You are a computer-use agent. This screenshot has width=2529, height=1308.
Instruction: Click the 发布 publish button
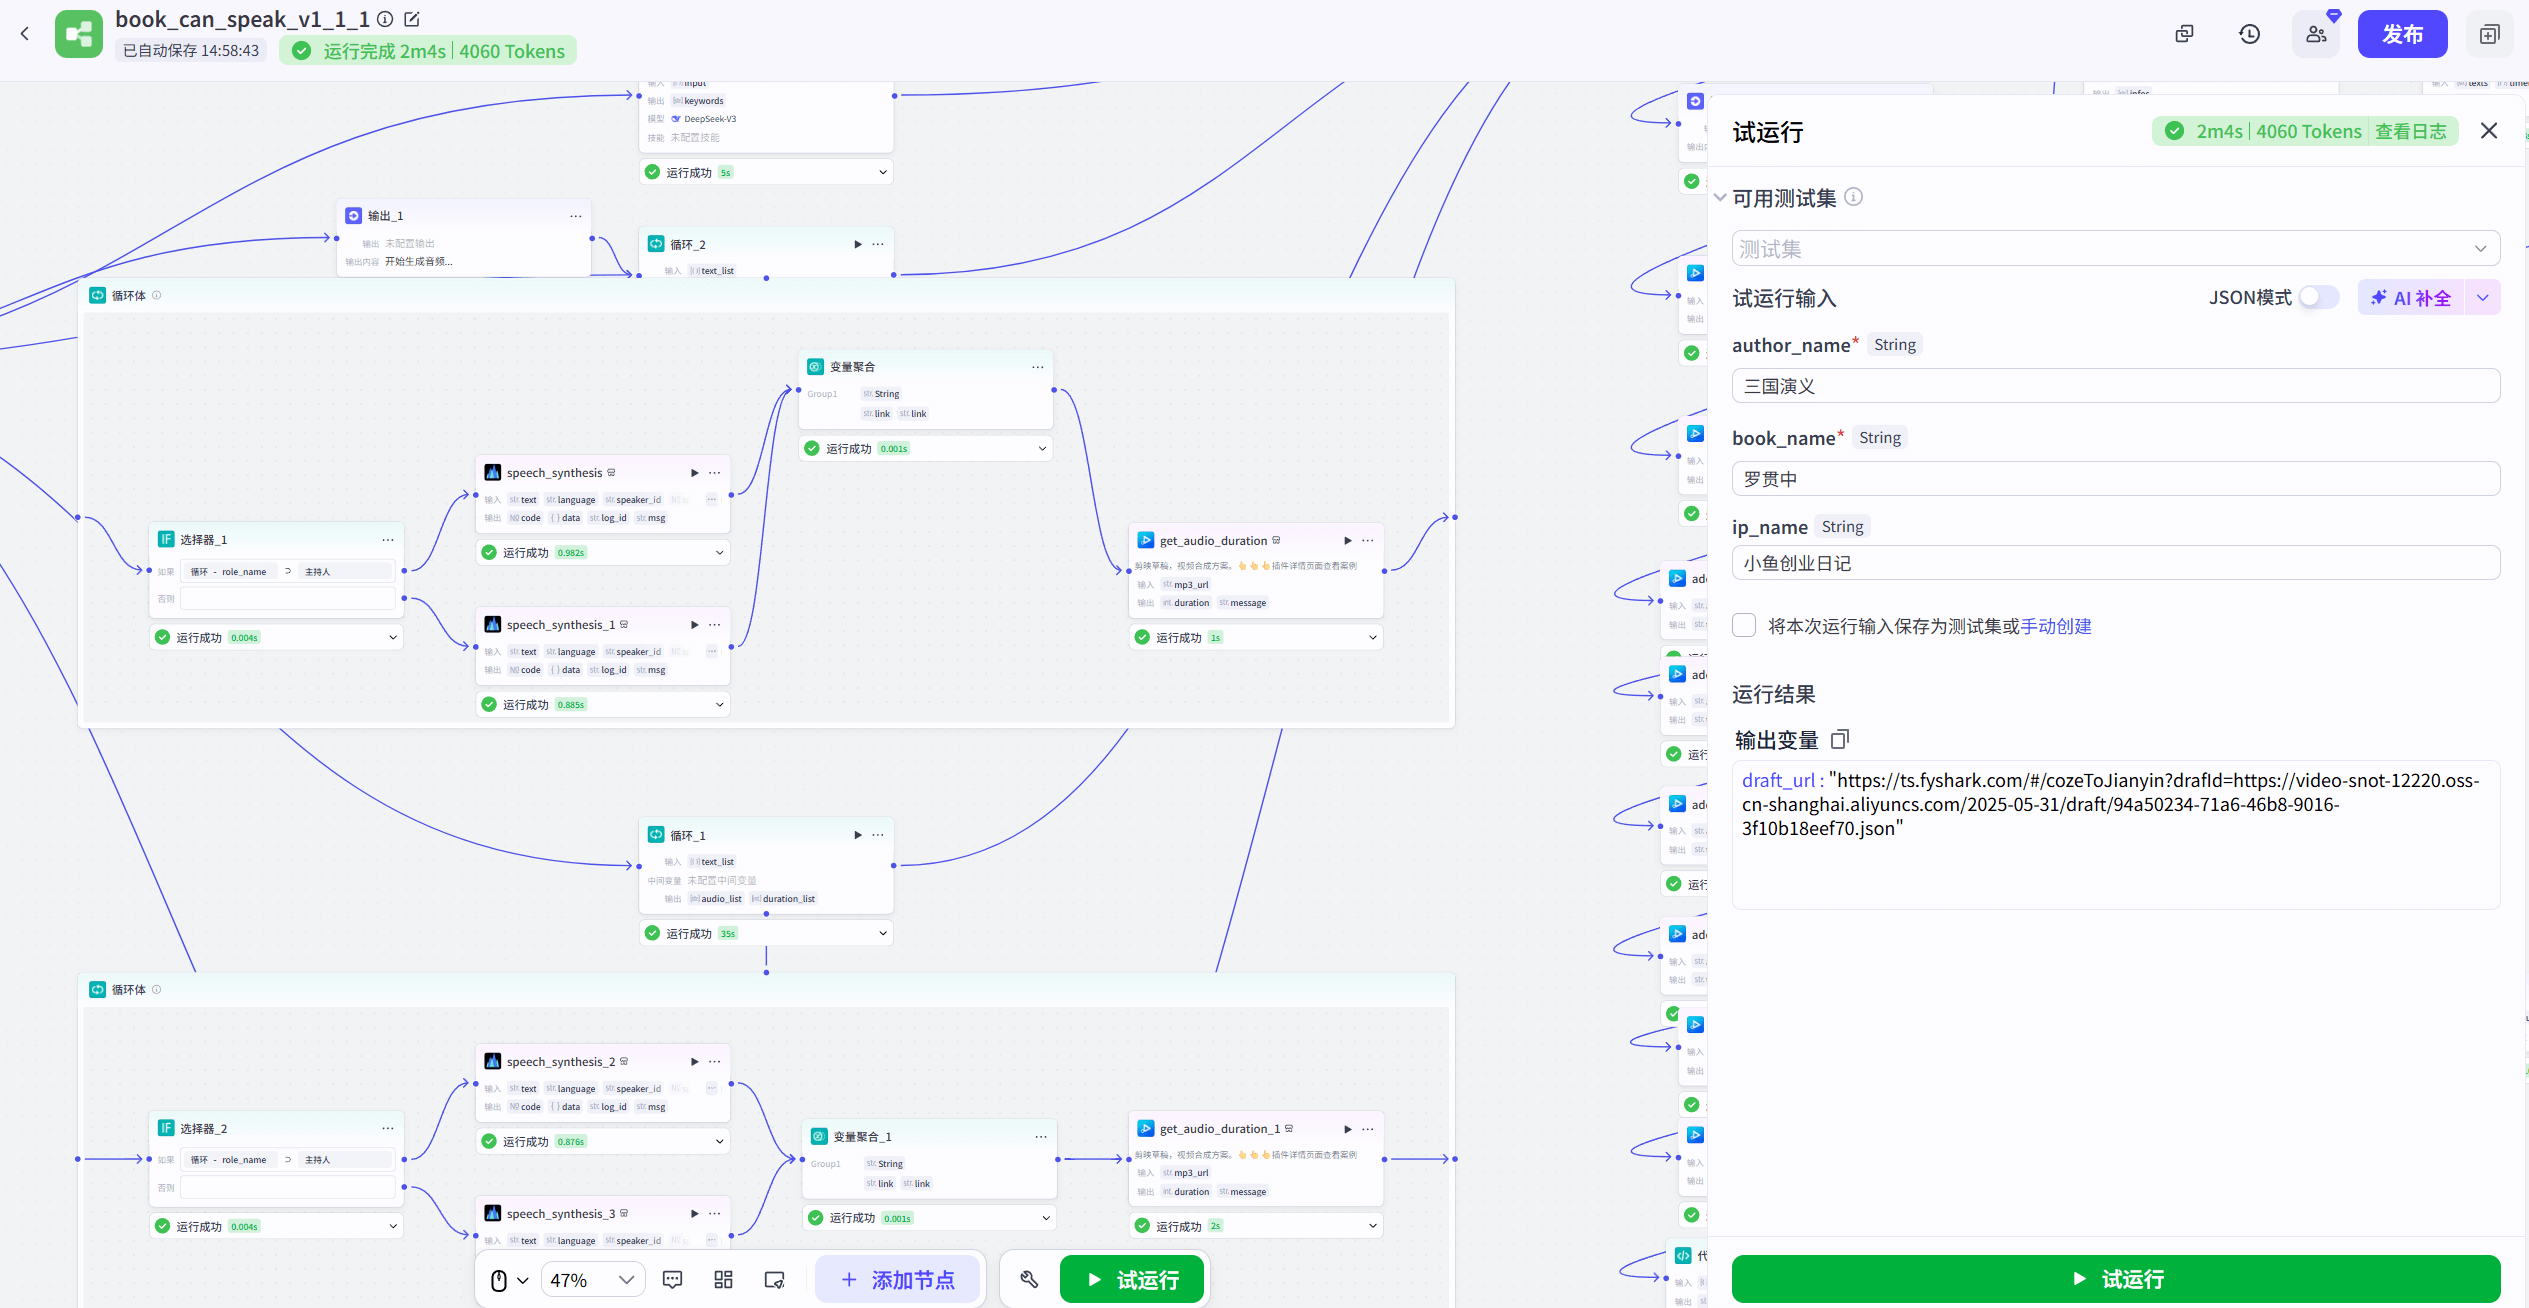pyautogui.click(x=2401, y=35)
